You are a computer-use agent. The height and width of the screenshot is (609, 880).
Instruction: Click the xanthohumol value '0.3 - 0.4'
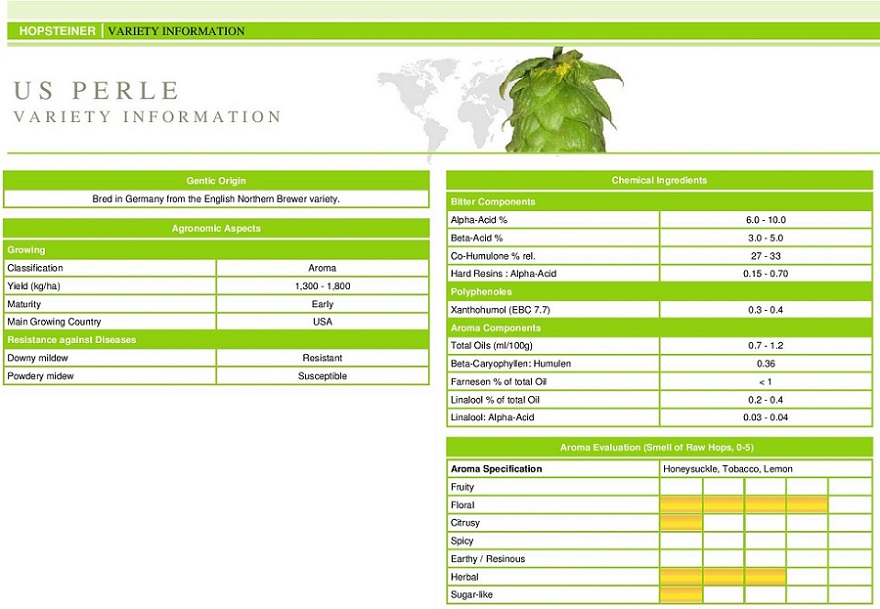766,309
